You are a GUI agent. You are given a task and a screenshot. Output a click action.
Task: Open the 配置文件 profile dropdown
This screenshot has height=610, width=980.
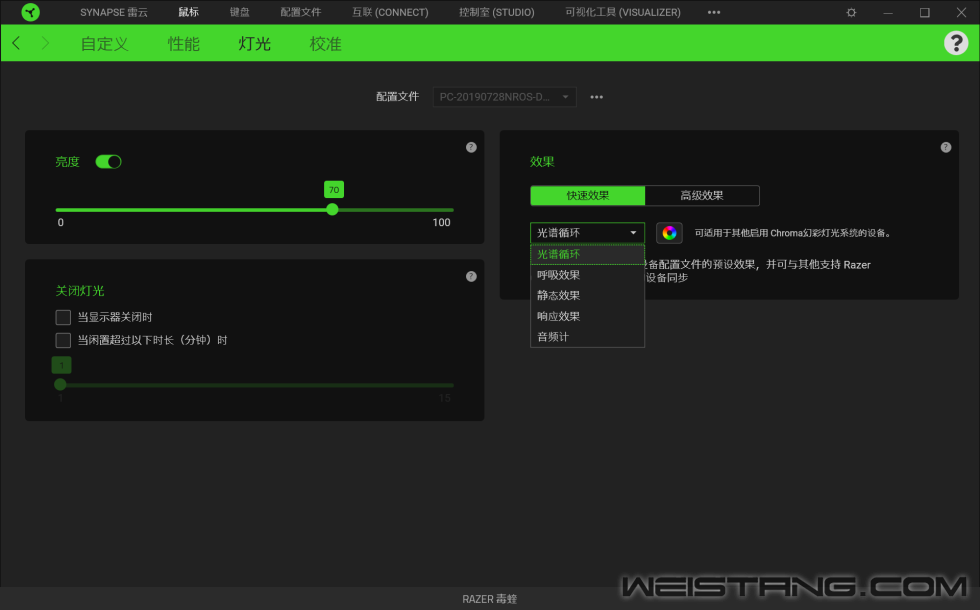(x=504, y=97)
